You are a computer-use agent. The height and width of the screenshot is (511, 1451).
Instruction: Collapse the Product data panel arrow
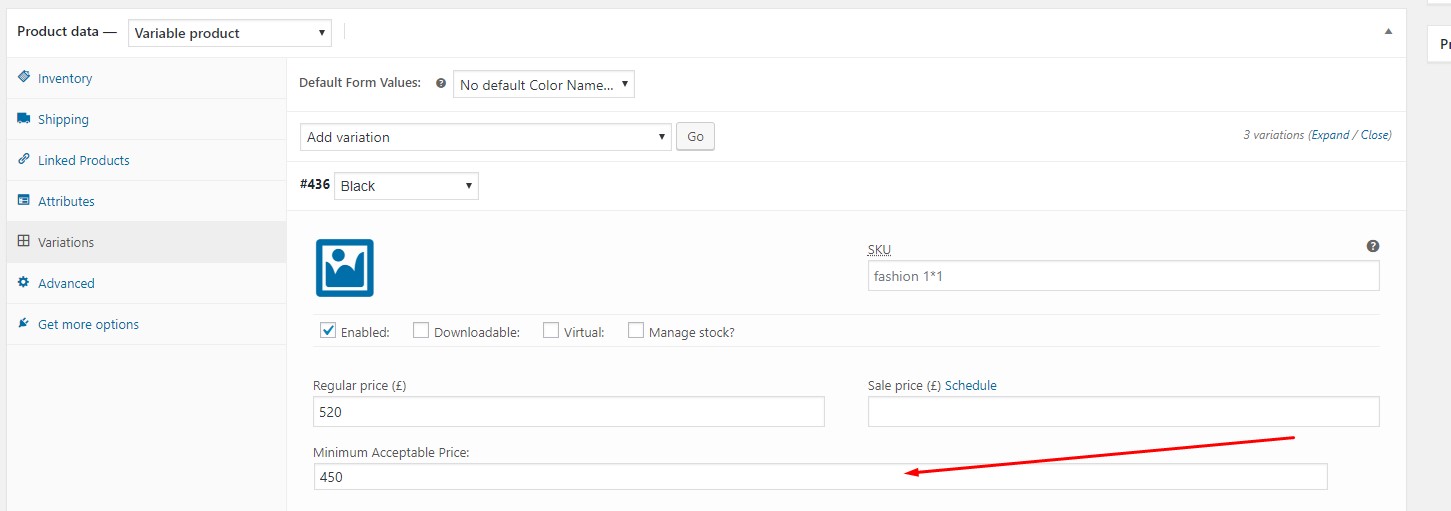[1388, 32]
